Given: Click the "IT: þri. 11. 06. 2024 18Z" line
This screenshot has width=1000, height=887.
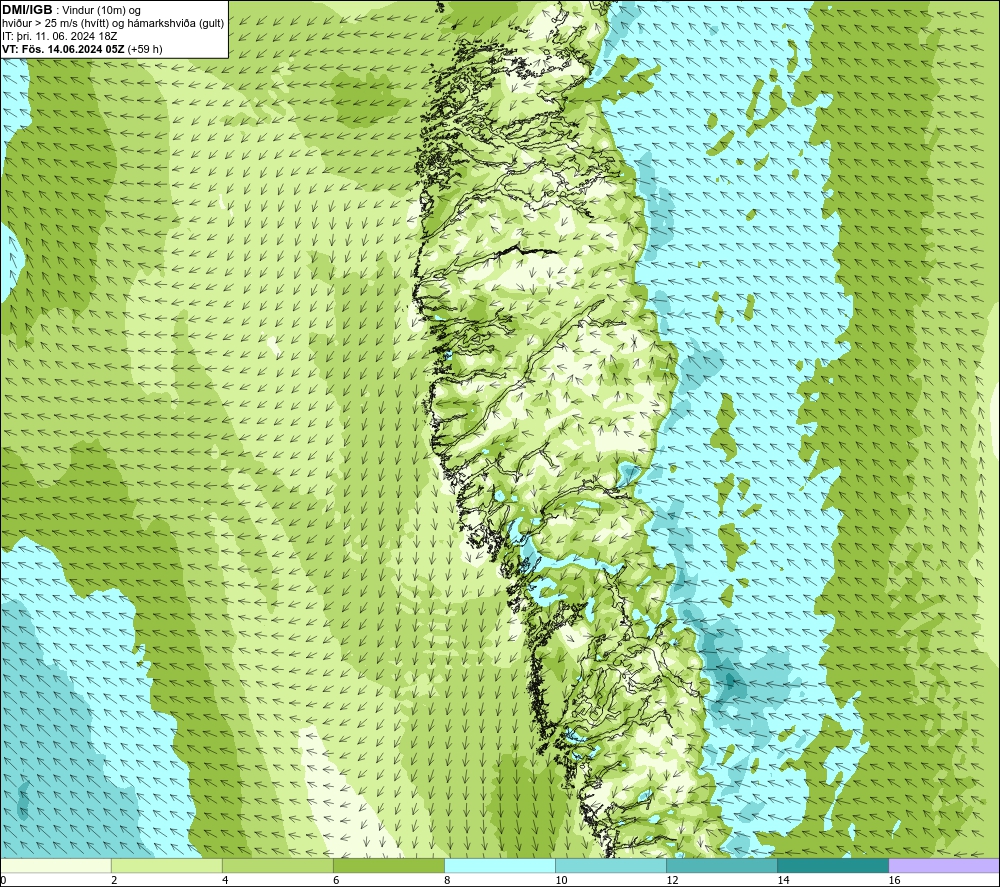Looking at the screenshot, I should tap(59, 36).
